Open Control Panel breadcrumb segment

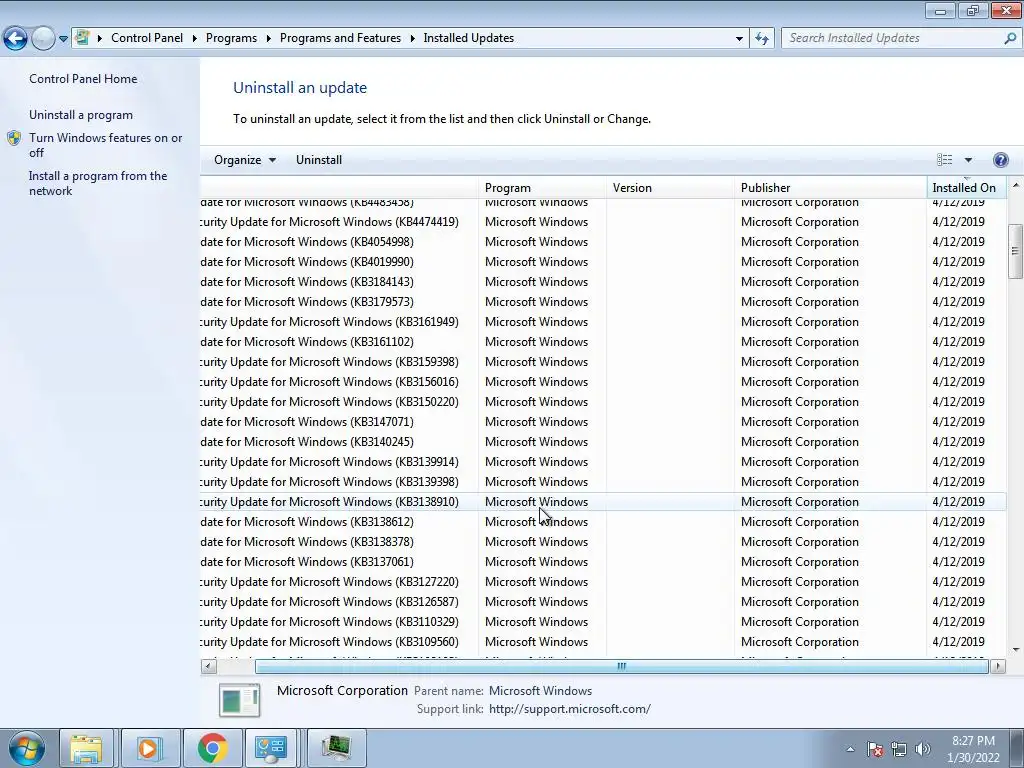click(147, 38)
